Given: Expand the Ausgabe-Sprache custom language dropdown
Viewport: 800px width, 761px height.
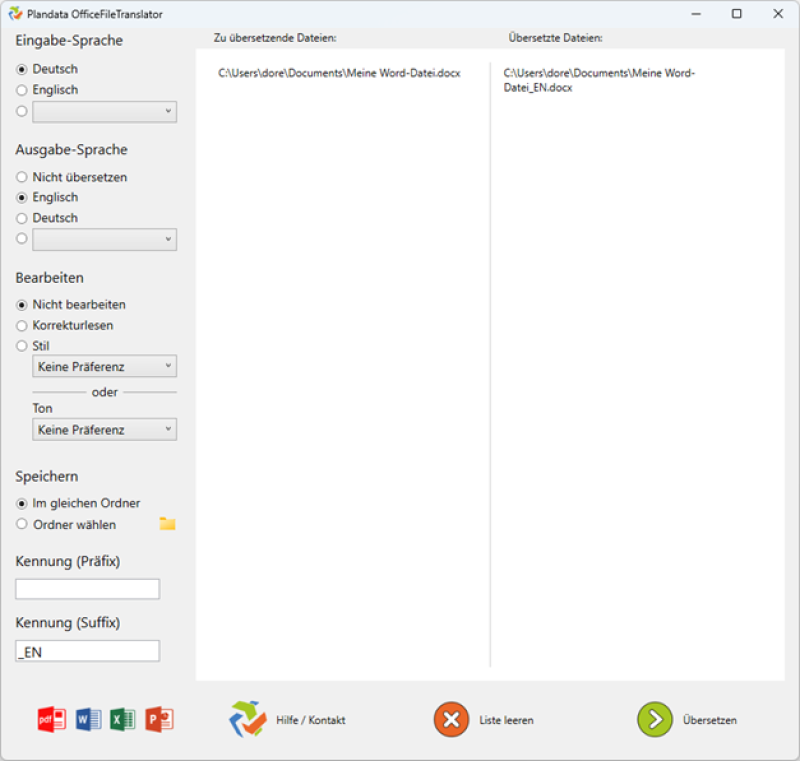Looking at the screenshot, I should (104, 240).
